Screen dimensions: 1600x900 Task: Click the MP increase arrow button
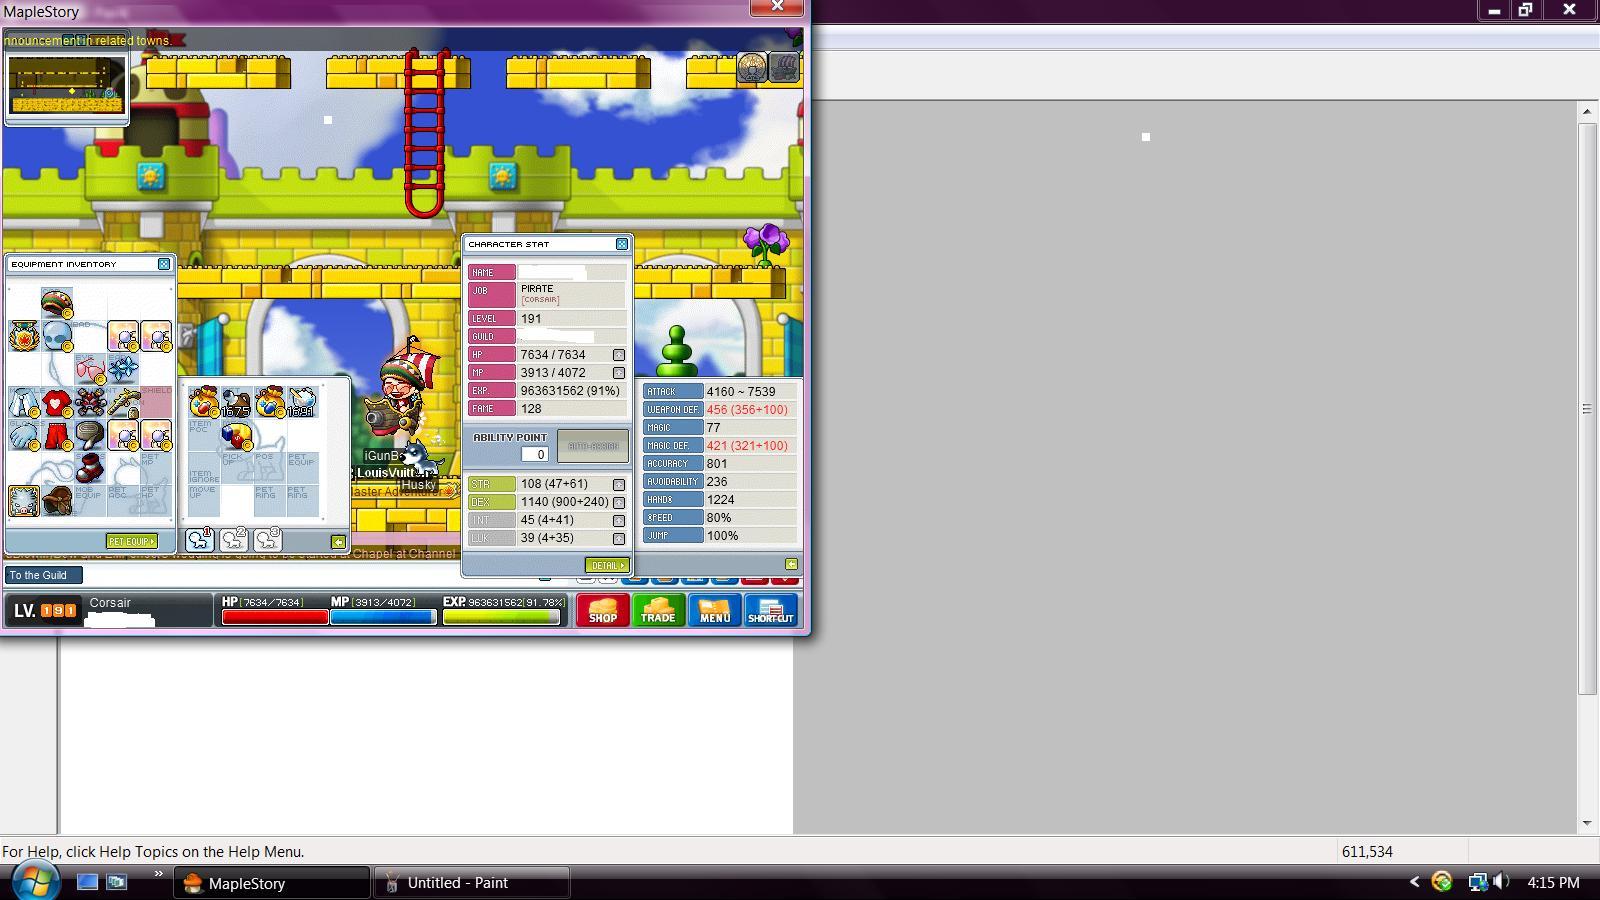point(619,373)
